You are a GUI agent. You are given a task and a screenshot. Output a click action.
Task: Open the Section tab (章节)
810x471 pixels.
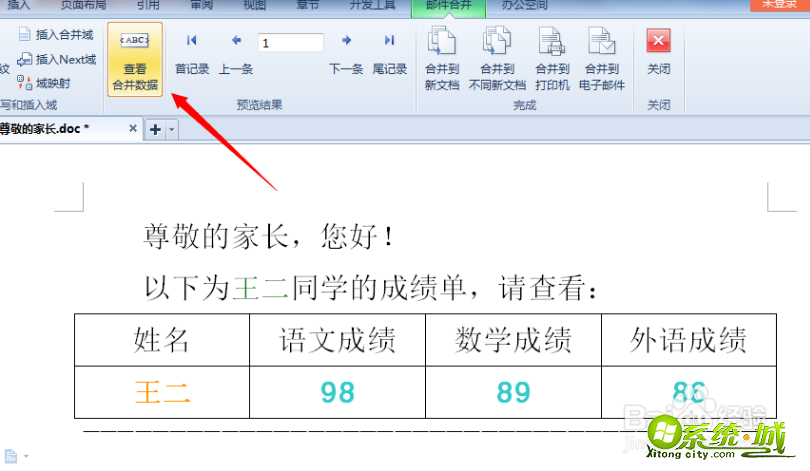[308, 5]
